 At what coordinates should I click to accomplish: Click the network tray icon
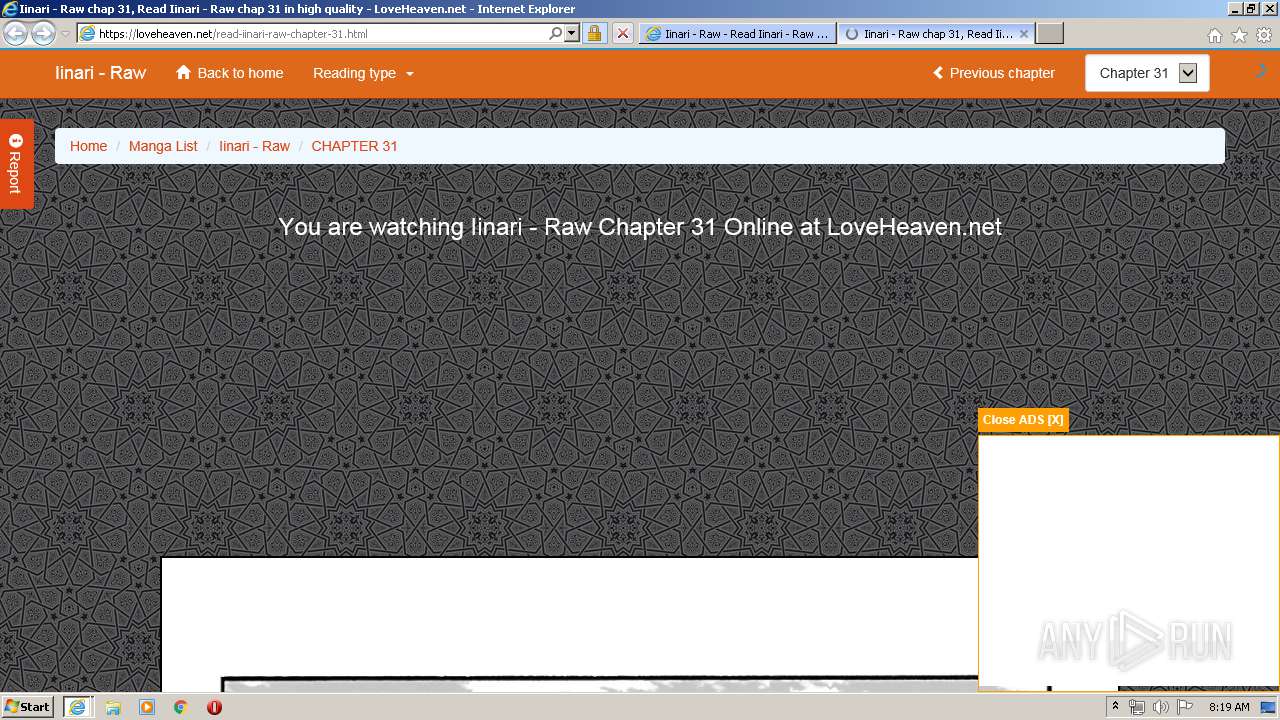(x=1137, y=707)
